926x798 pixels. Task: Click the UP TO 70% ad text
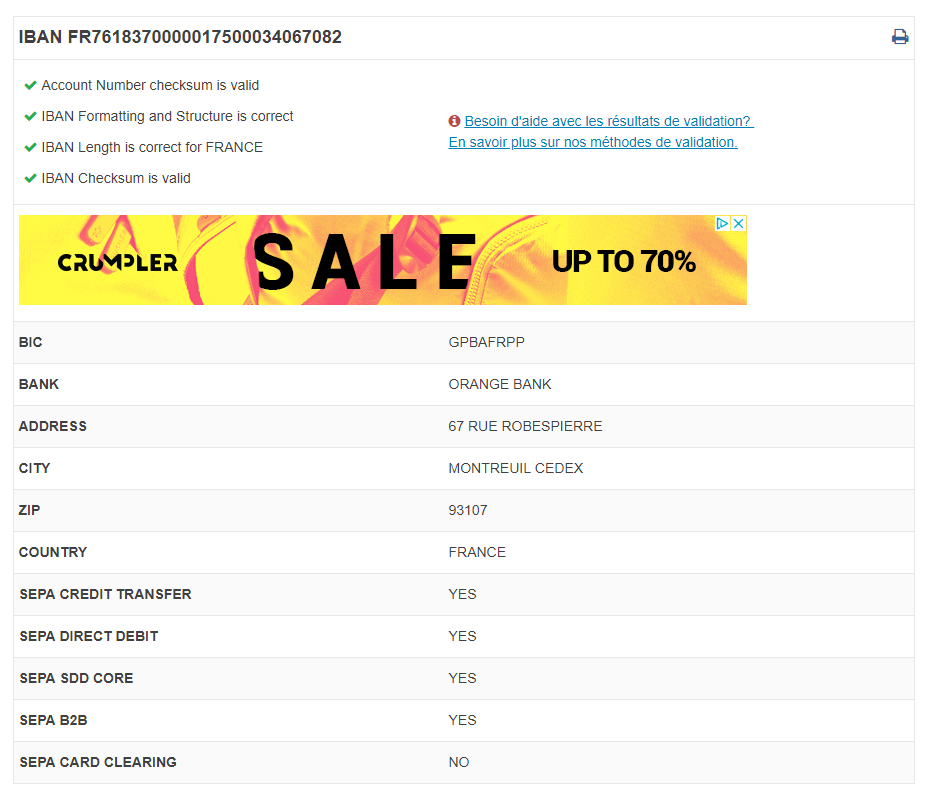pyautogui.click(x=623, y=262)
